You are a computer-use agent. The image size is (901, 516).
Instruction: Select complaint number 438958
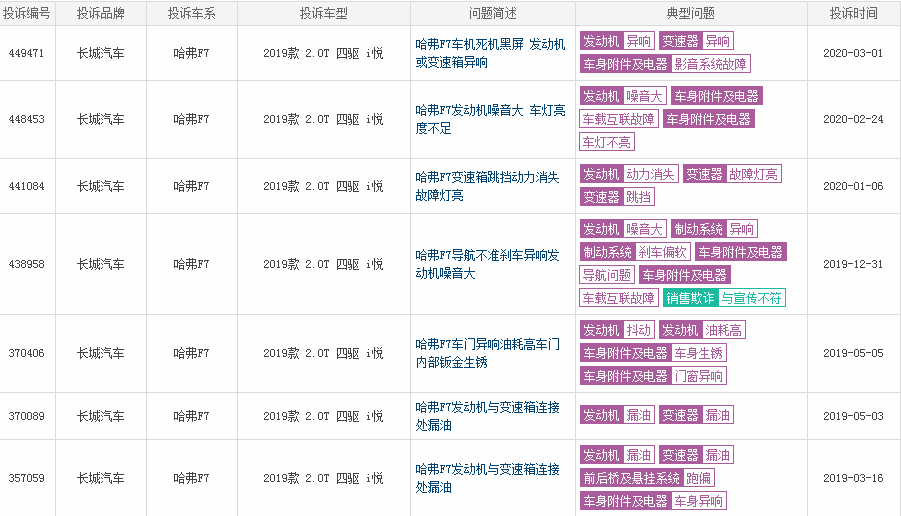(x=26, y=264)
